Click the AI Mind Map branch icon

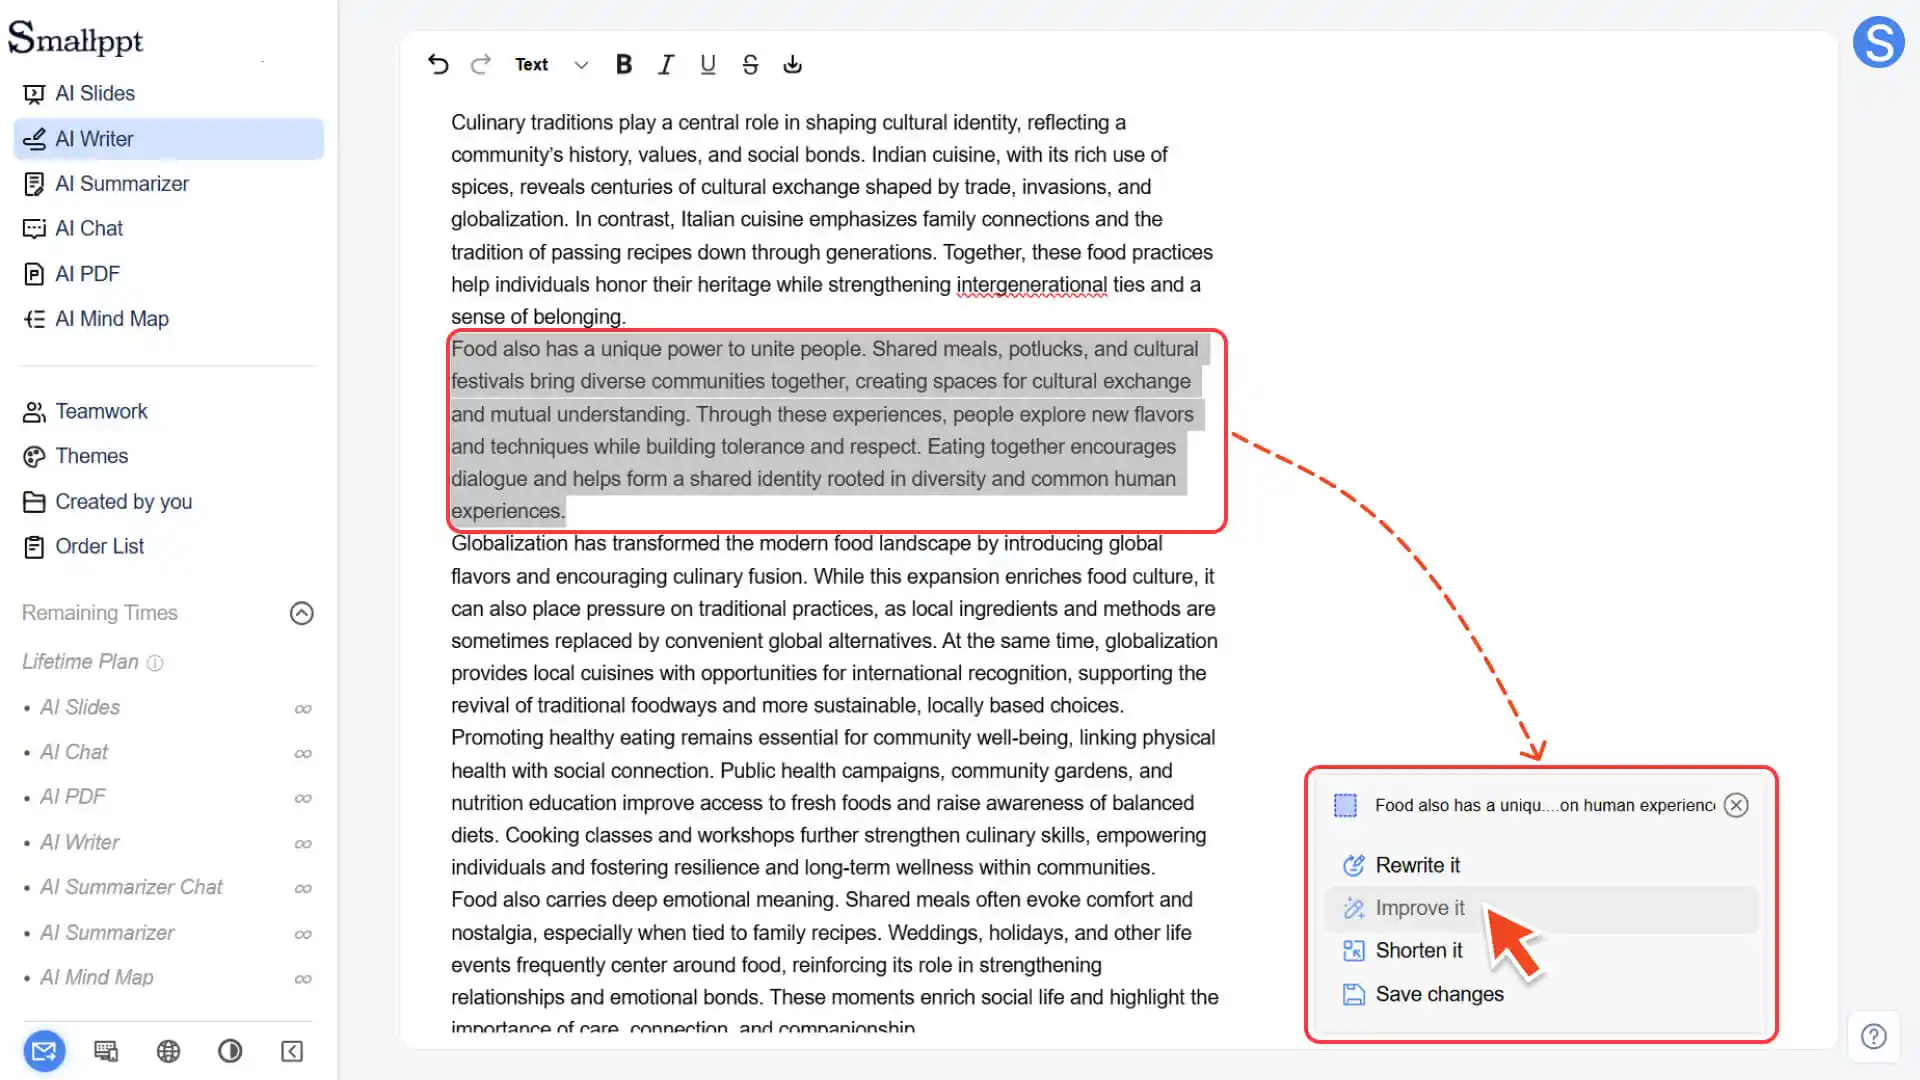pos(34,319)
